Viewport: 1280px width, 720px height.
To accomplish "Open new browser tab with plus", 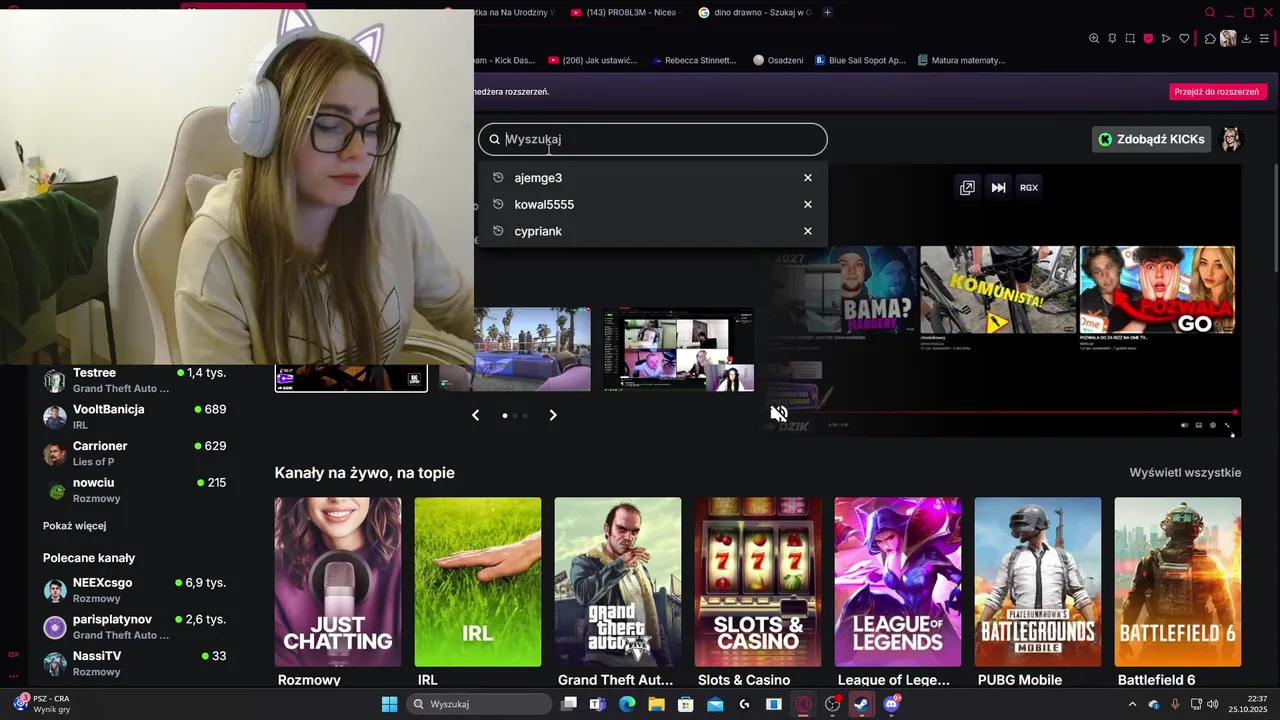I will tap(827, 12).
